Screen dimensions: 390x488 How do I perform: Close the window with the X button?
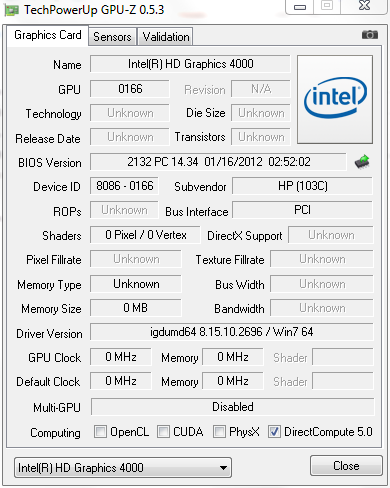click(x=364, y=6)
